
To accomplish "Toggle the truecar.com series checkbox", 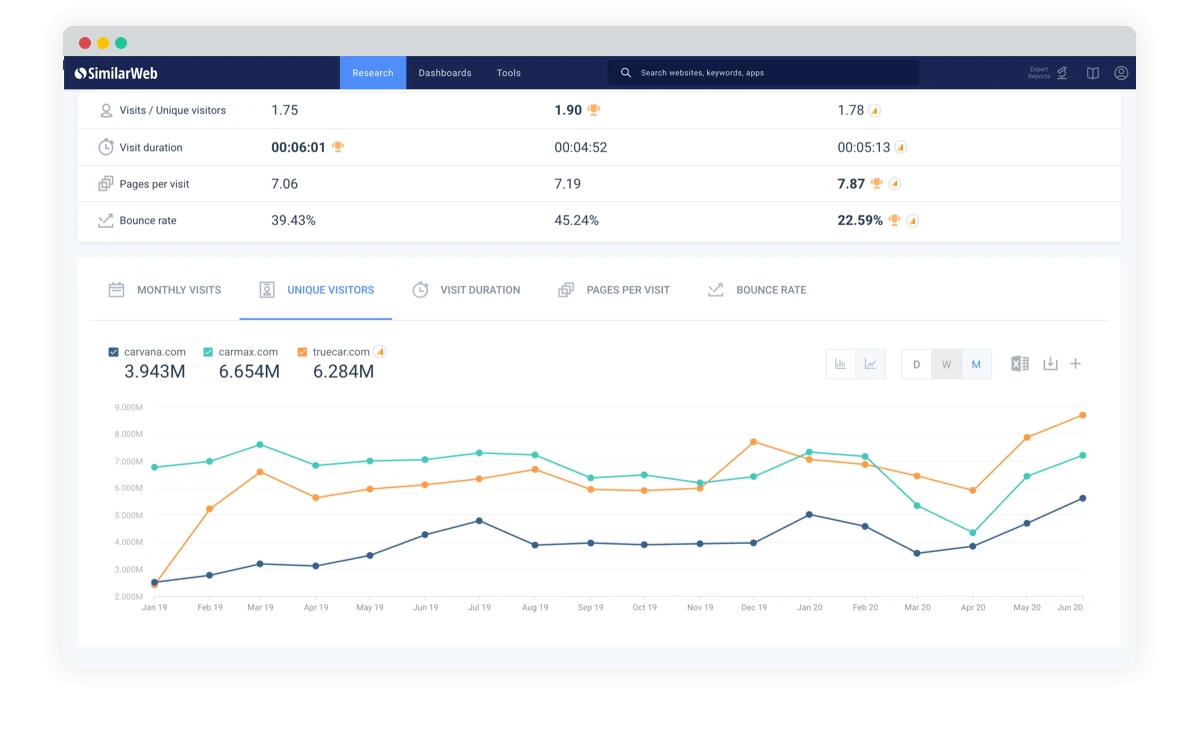I will coord(302,352).
